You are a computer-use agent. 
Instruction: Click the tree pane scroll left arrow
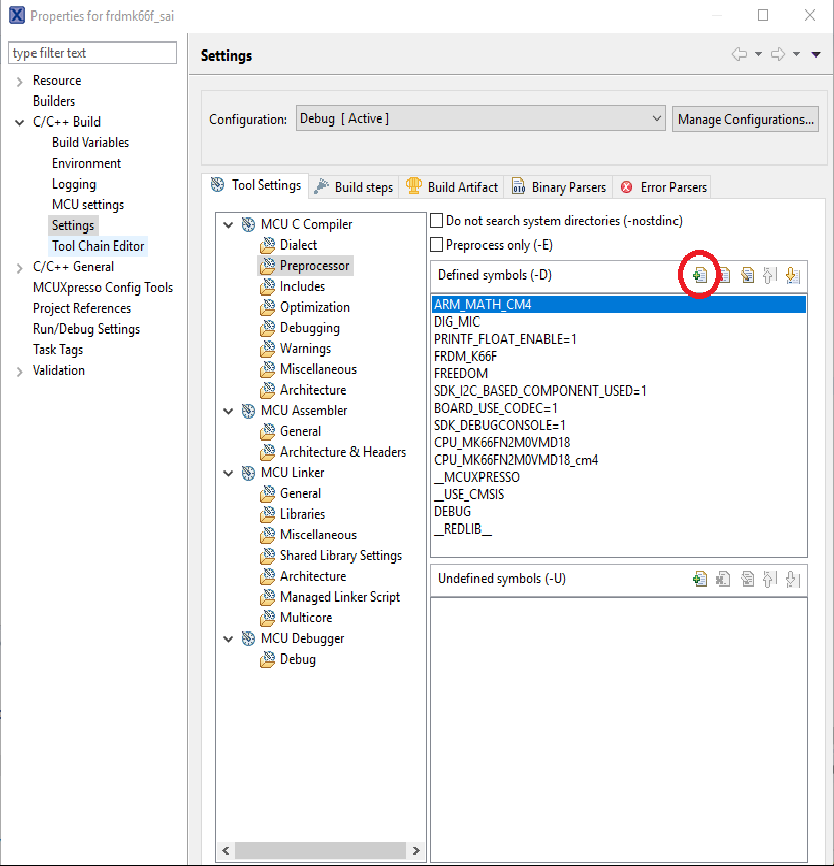tap(225, 851)
